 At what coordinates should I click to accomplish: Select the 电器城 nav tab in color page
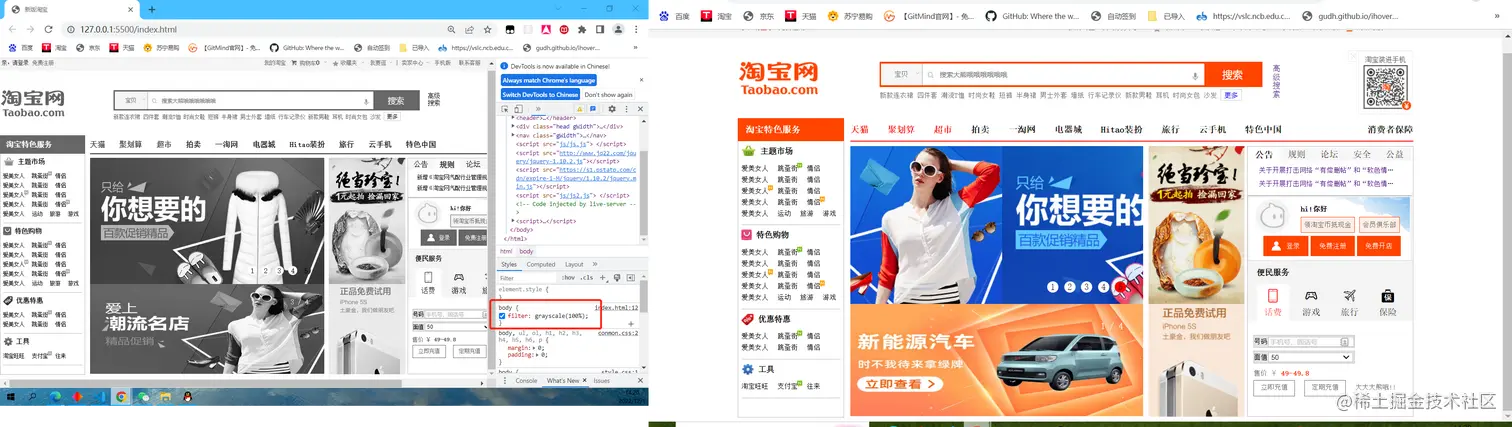pyautogui.click(x=1069, y=130)
